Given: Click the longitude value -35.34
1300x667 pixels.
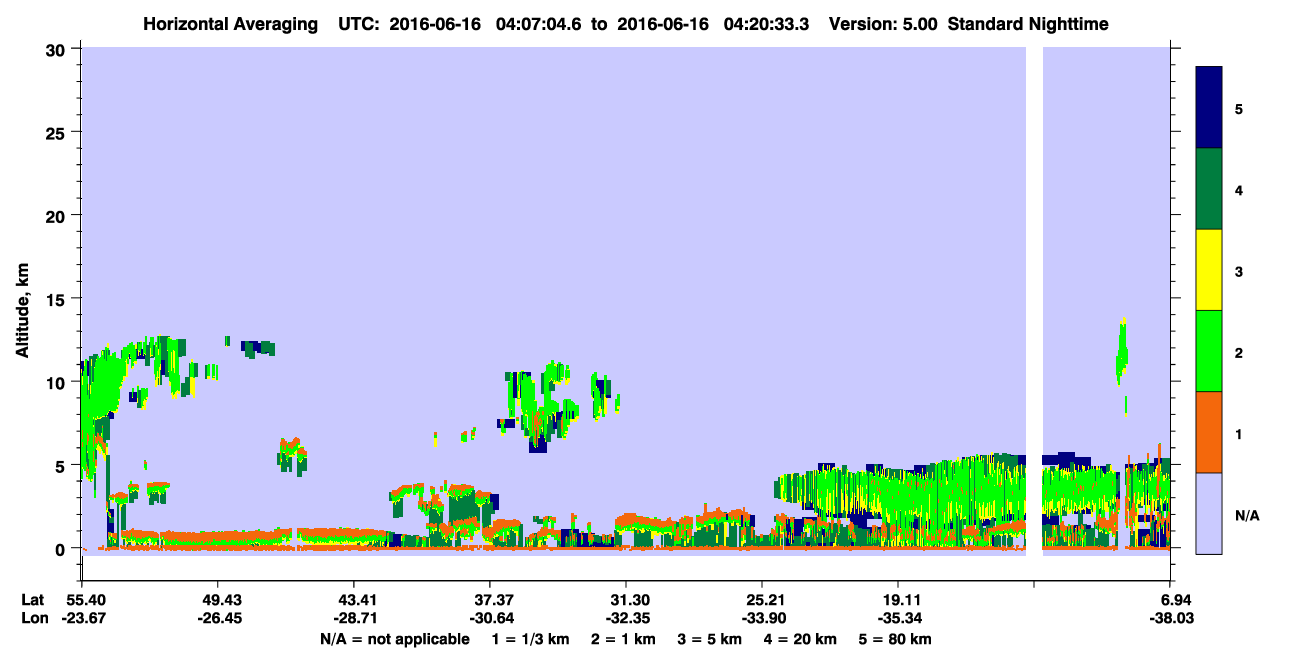Looking at the screenshot, I should (x=898, y=618).
